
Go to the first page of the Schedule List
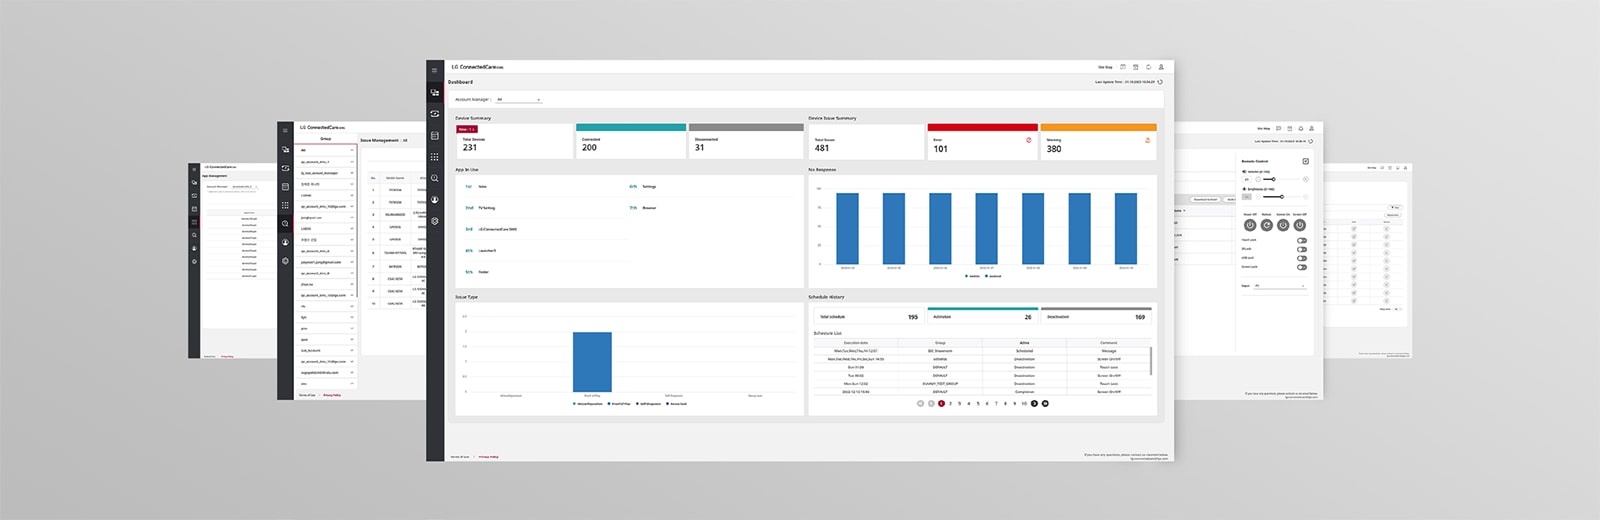(920, 403)
